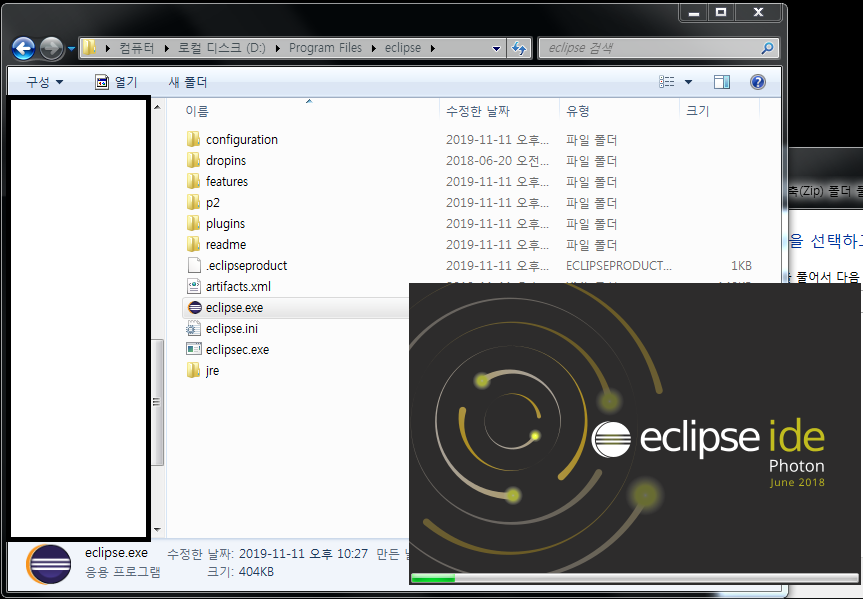Click the Eclipse logo on the splash screen
Screen dimensions: 863x599
(x=611, y=439)
